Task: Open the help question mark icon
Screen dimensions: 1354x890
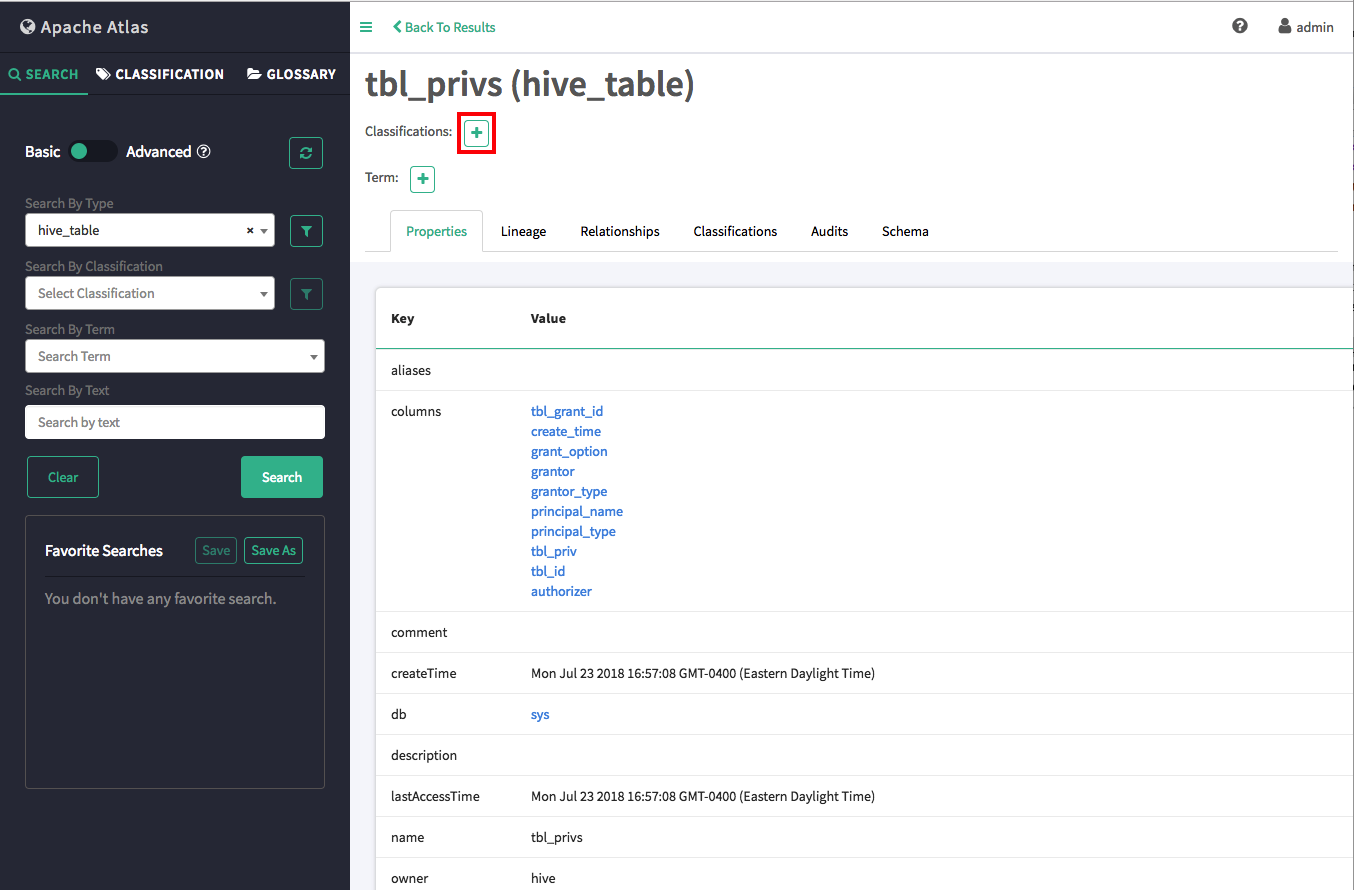Action: pos(1240,27)
